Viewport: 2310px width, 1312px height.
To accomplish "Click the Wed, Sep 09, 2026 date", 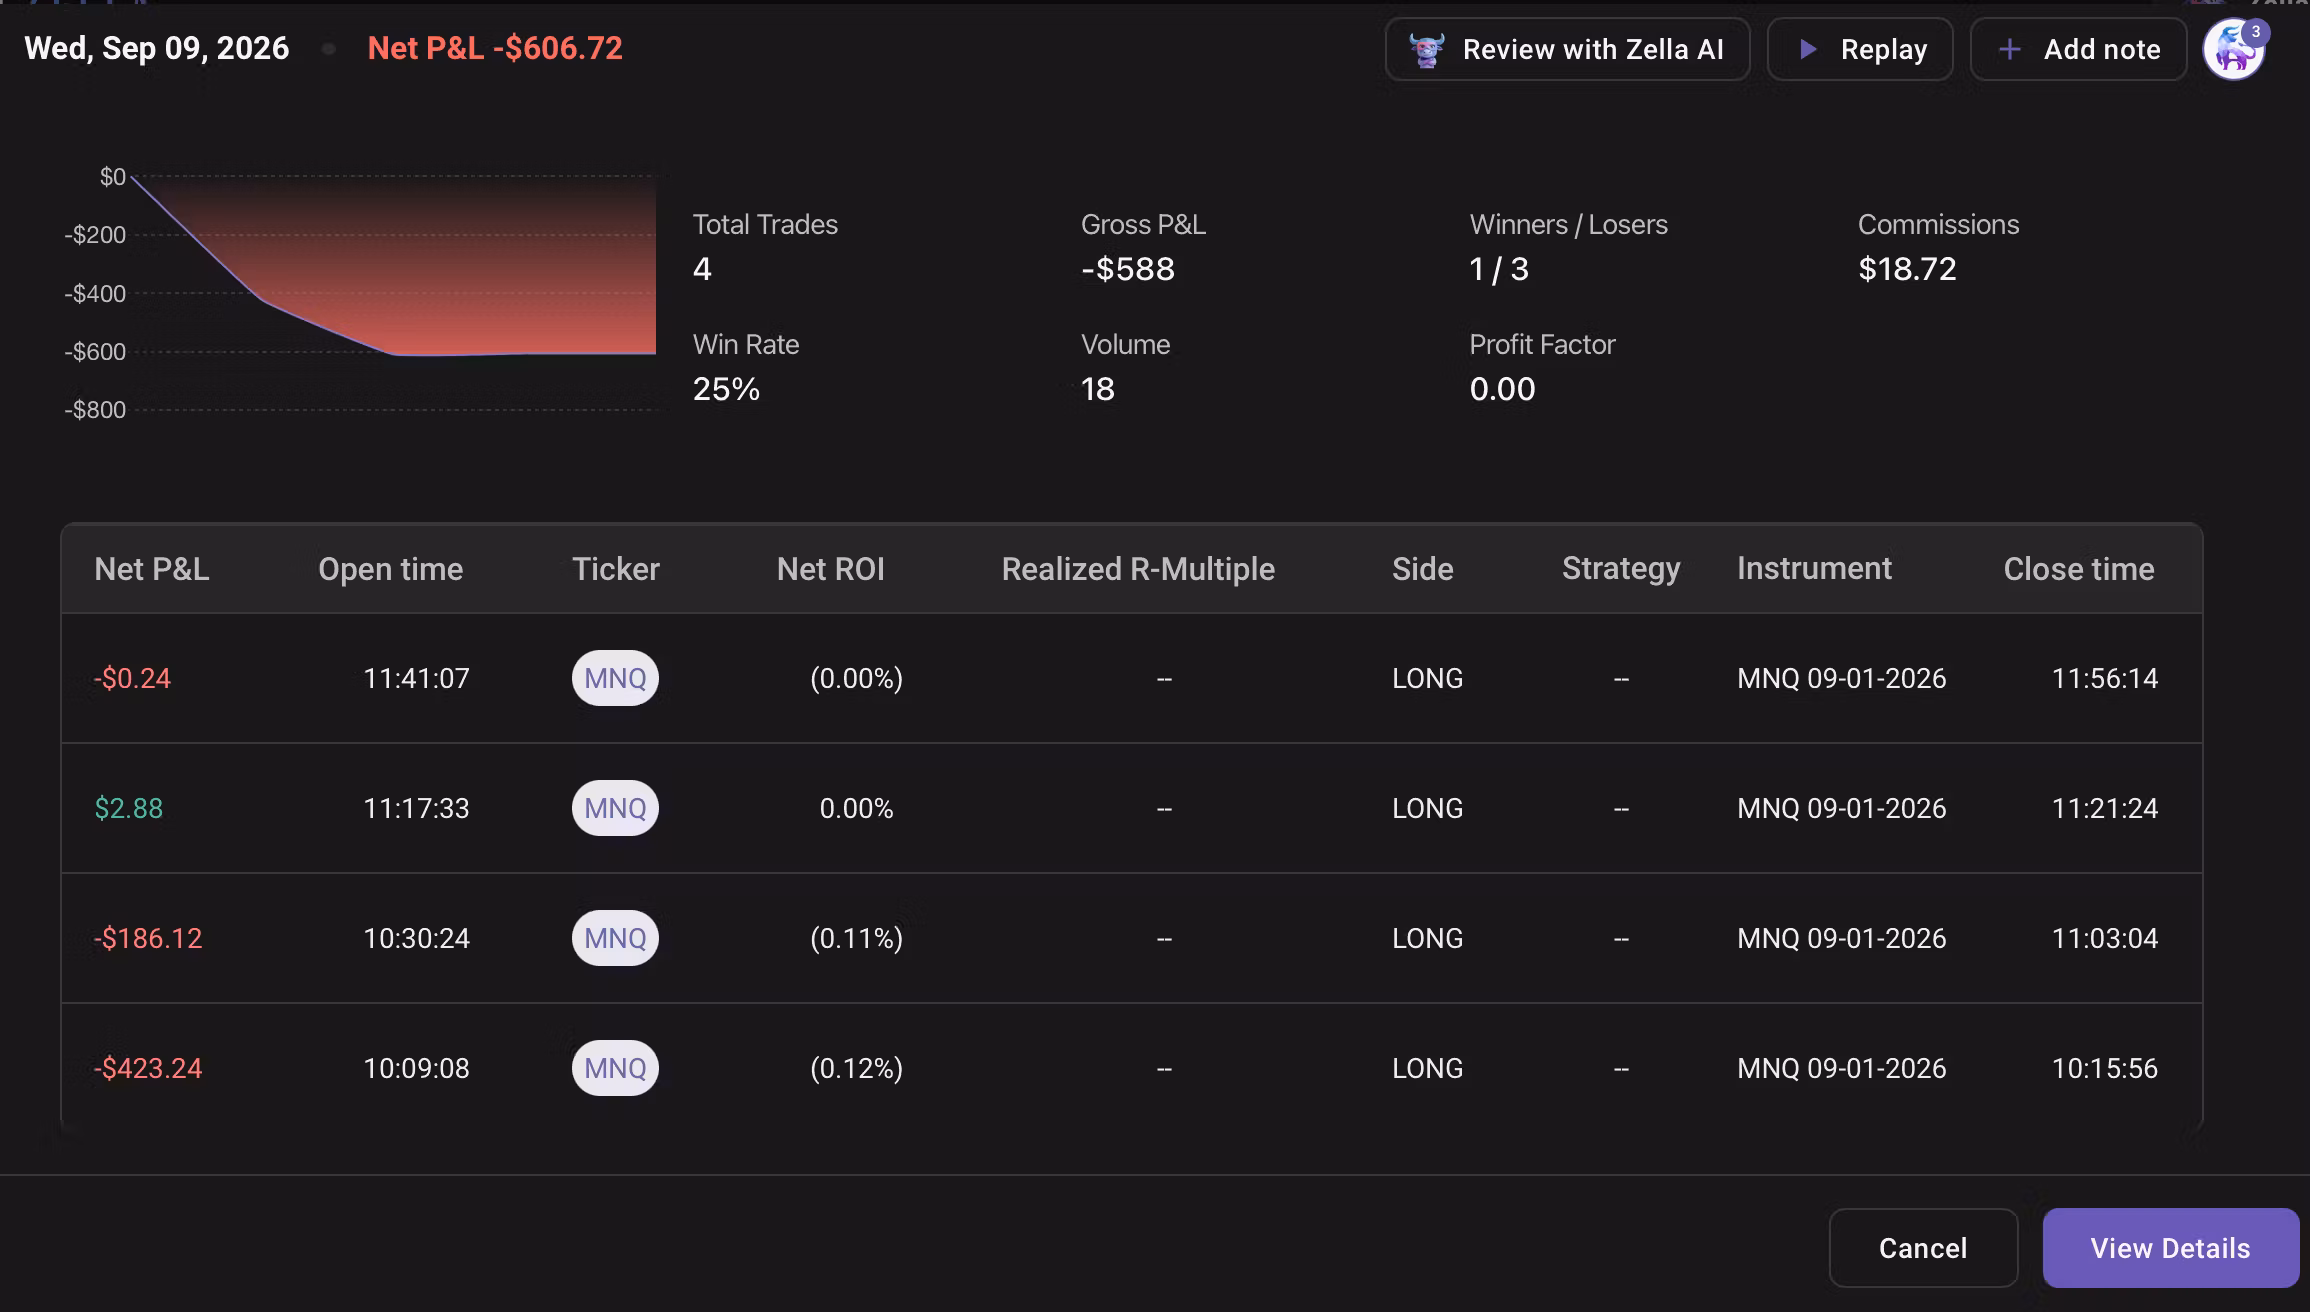I will pyautogui.click(x=157, y=48).
